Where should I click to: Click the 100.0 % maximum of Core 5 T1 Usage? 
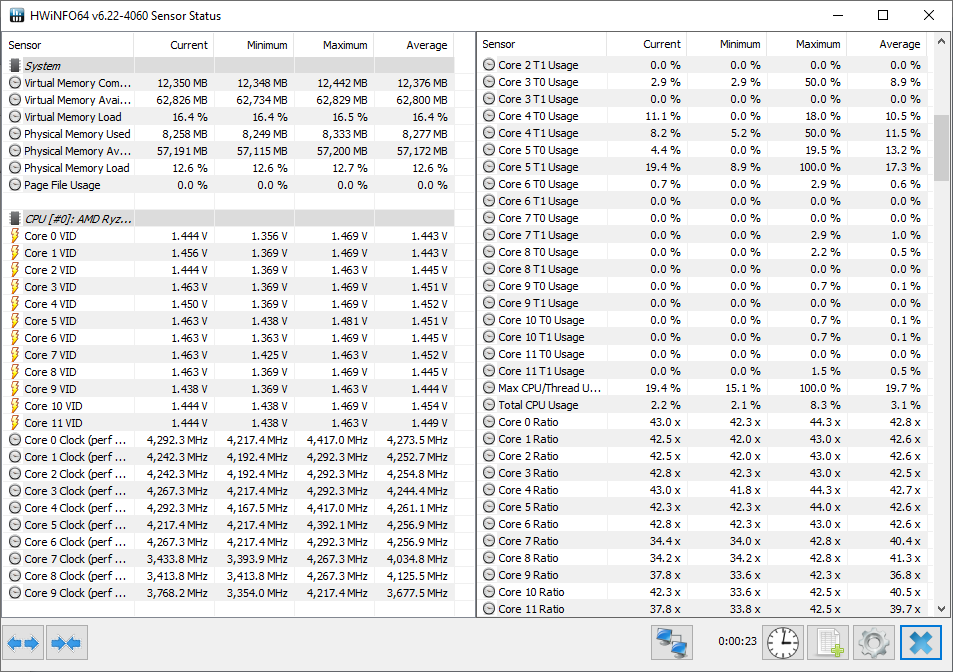click(820, 166)
